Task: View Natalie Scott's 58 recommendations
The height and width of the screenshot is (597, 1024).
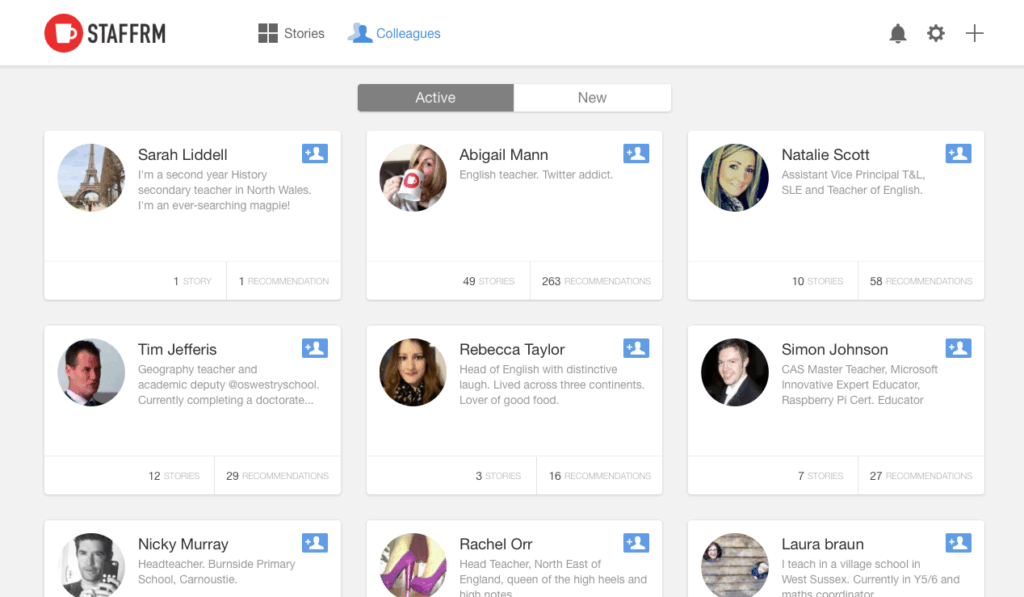Action: (920, 281)
